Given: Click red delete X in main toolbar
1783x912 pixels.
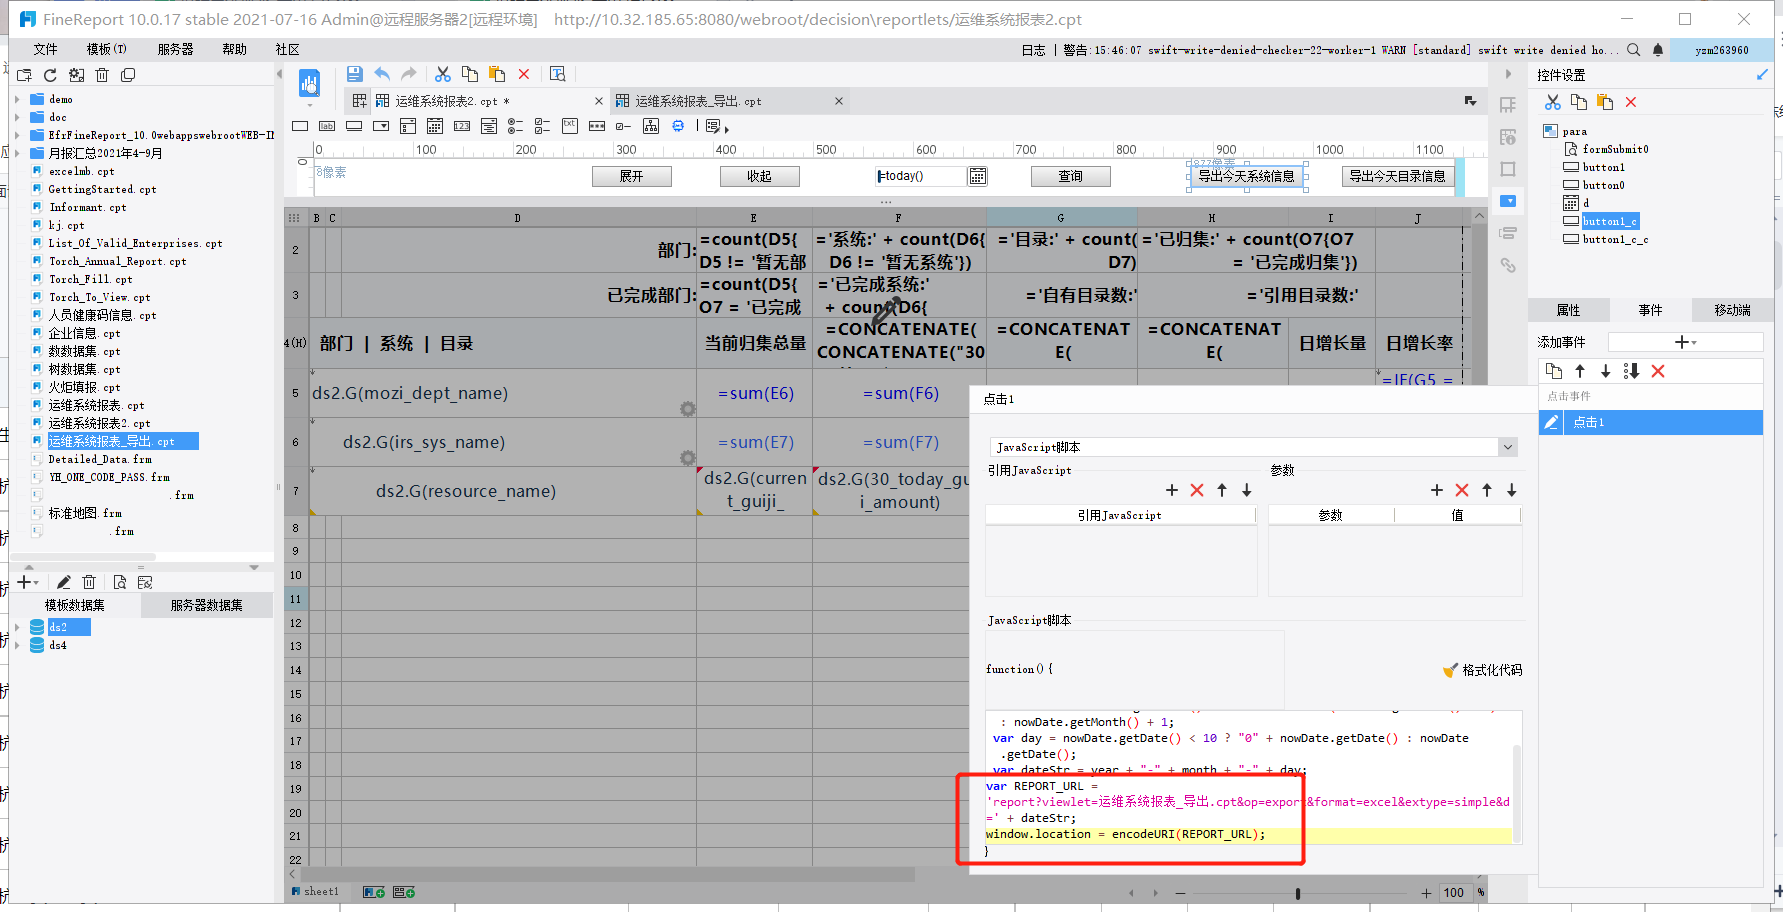Looking at the screenshot, I should tap(524, 74).
